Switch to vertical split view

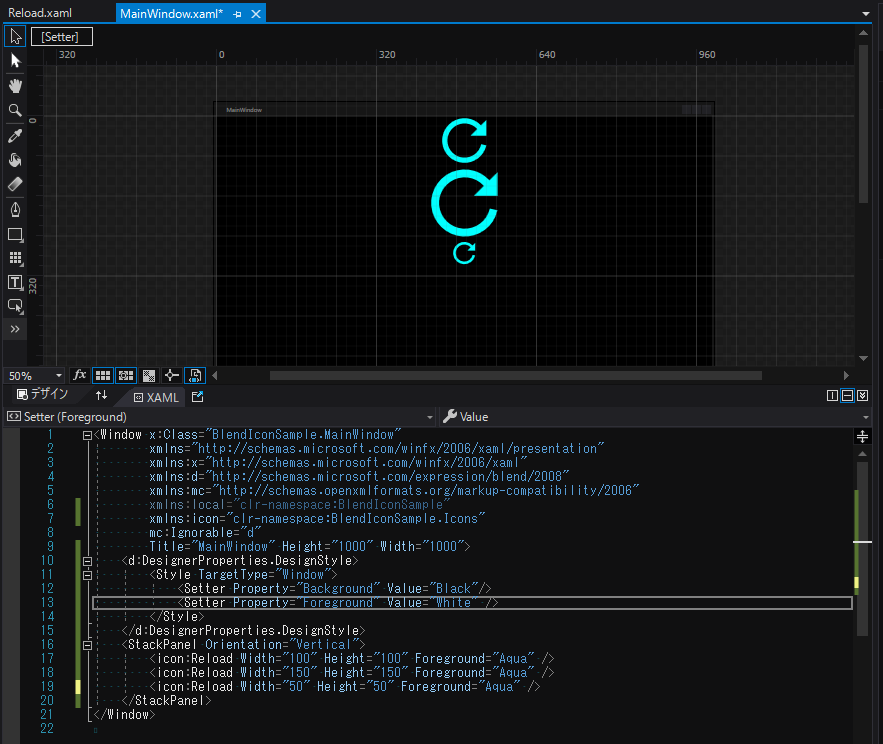pos(832,396)
